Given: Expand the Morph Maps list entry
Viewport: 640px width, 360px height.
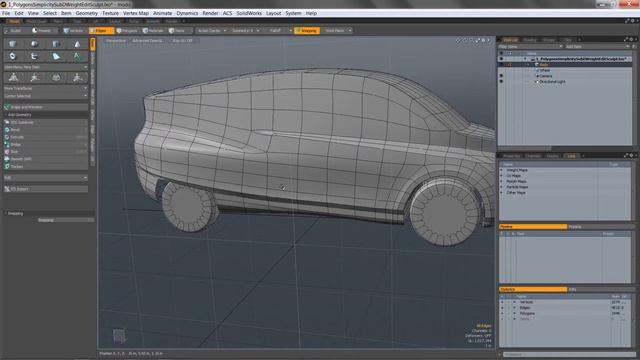Looking at the screenshot, I should point(502,181).
